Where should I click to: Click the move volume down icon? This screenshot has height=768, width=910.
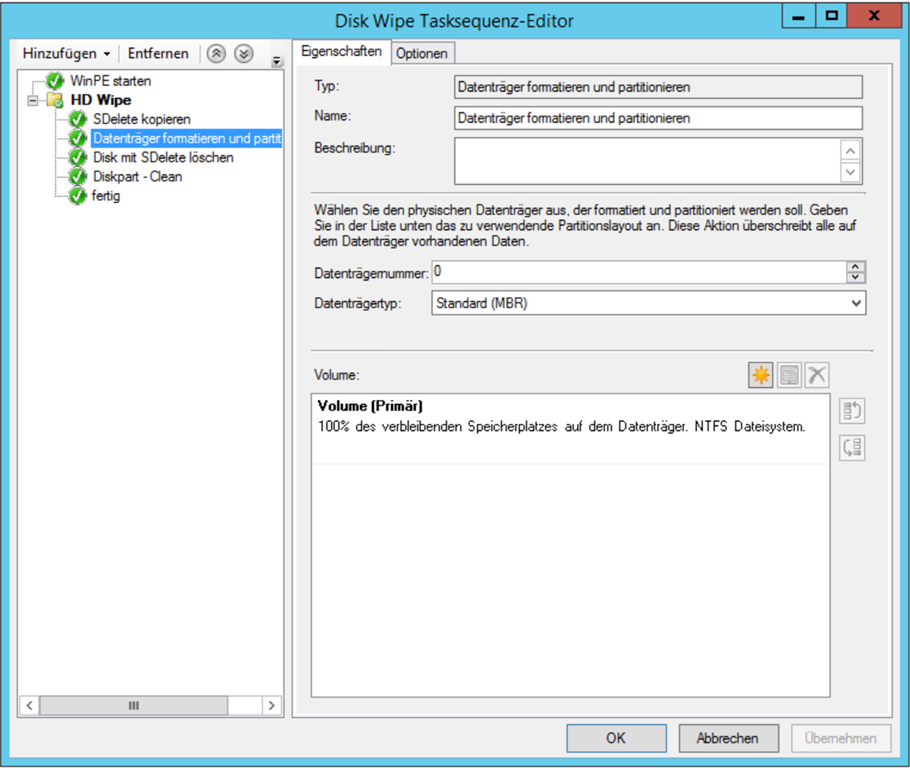tap(852, 447)
